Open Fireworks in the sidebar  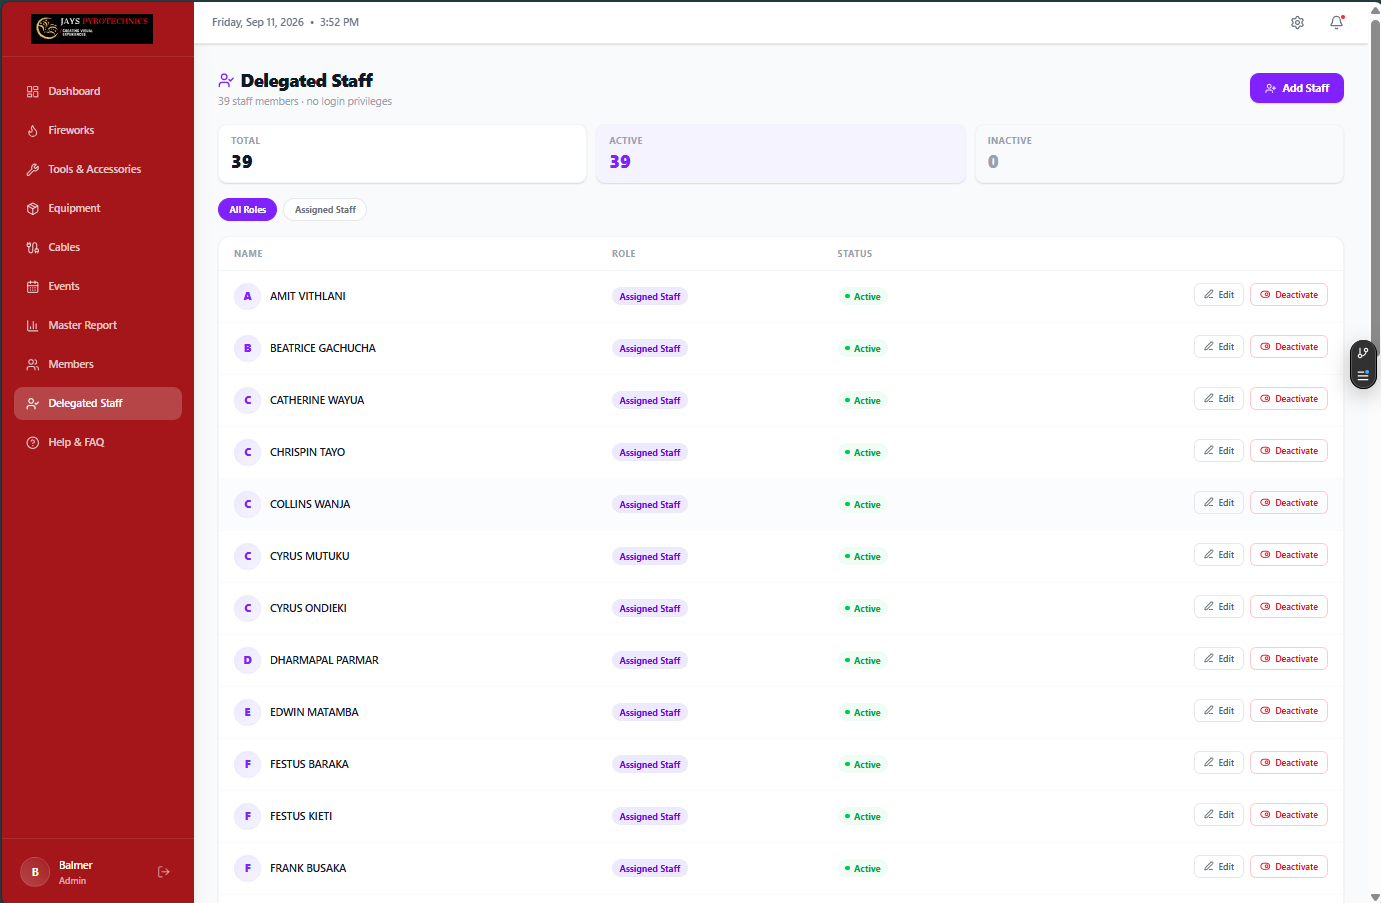coord(98,130)
